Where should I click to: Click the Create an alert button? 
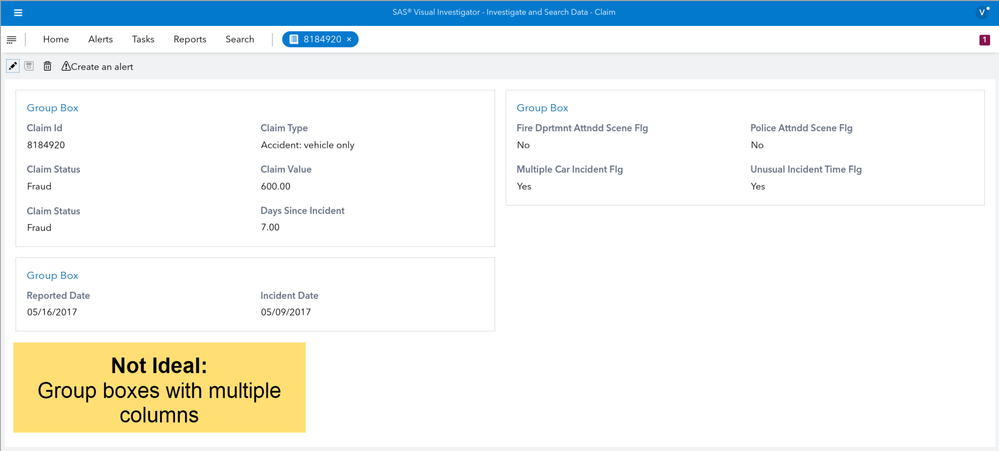97,67
